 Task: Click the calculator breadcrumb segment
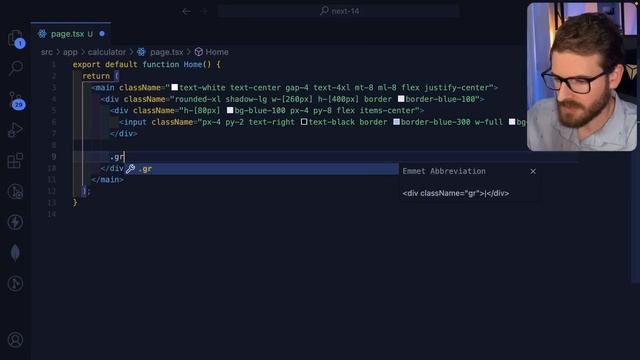pos(107,52)
